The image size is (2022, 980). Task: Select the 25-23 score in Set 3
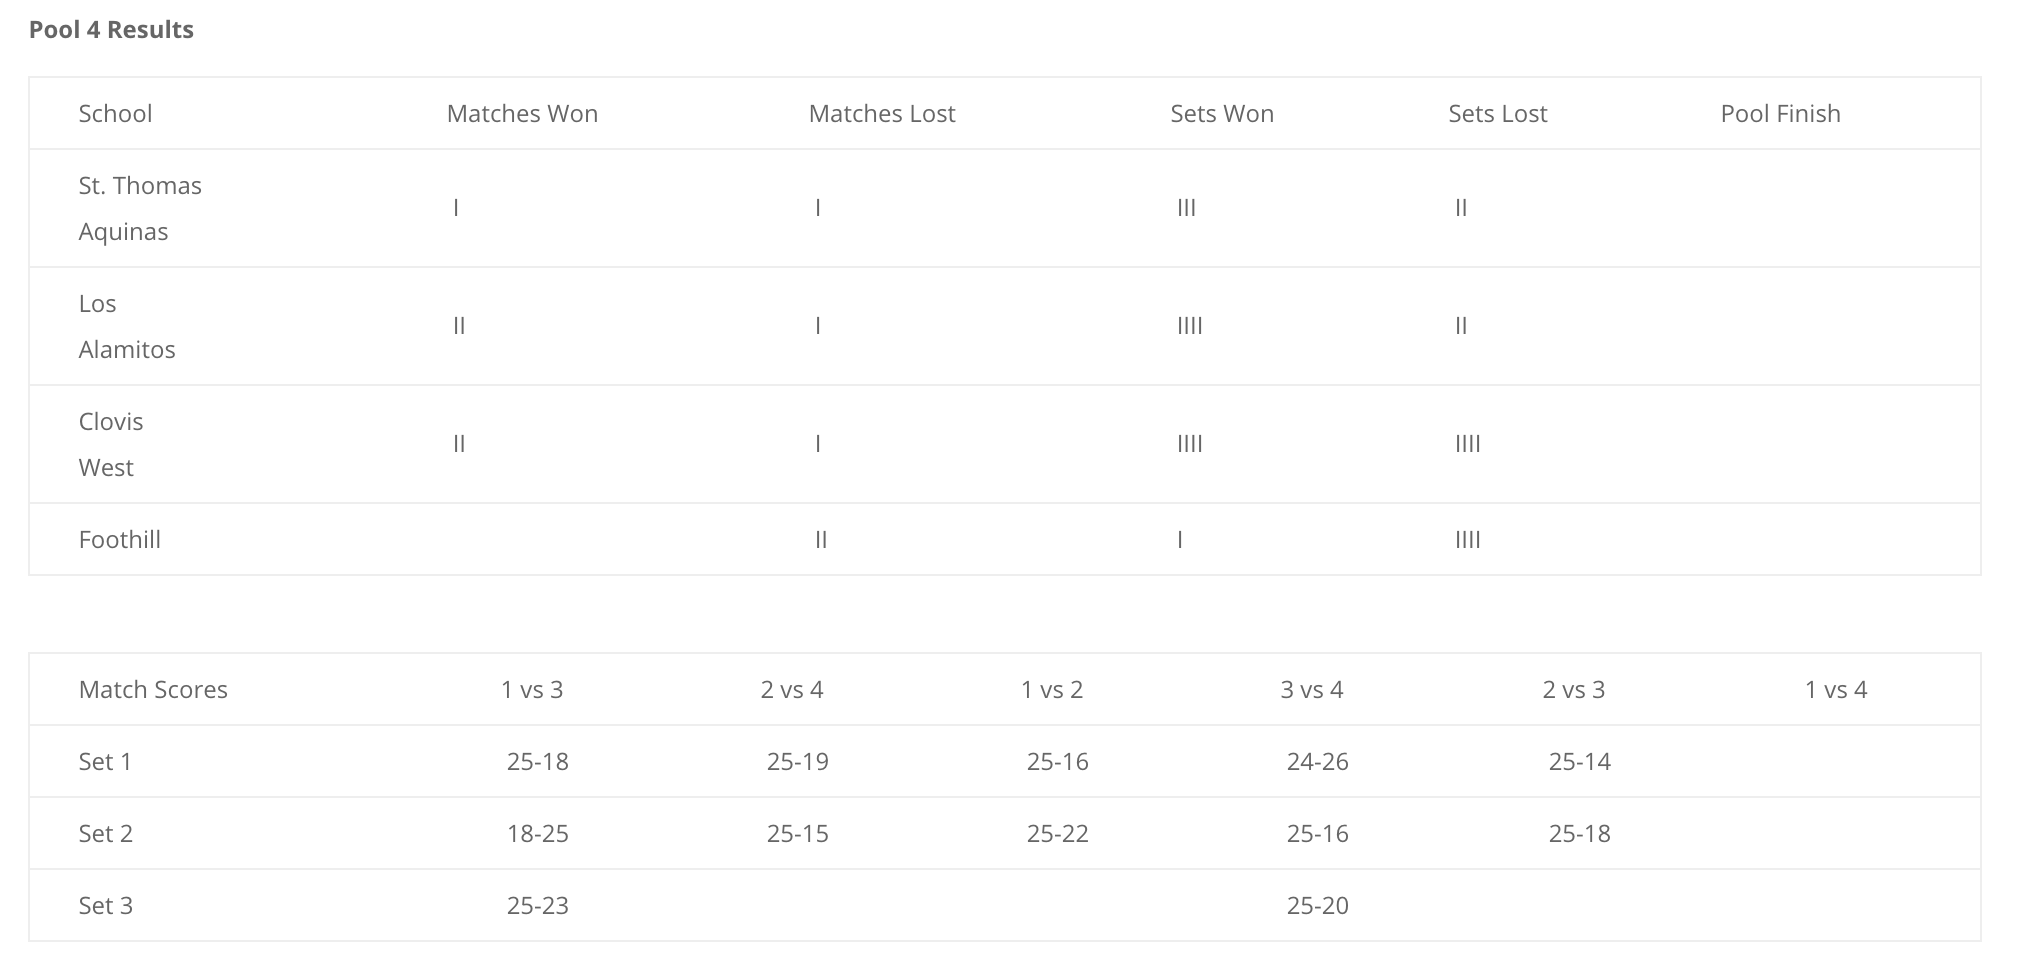click(x=538, y=905)
